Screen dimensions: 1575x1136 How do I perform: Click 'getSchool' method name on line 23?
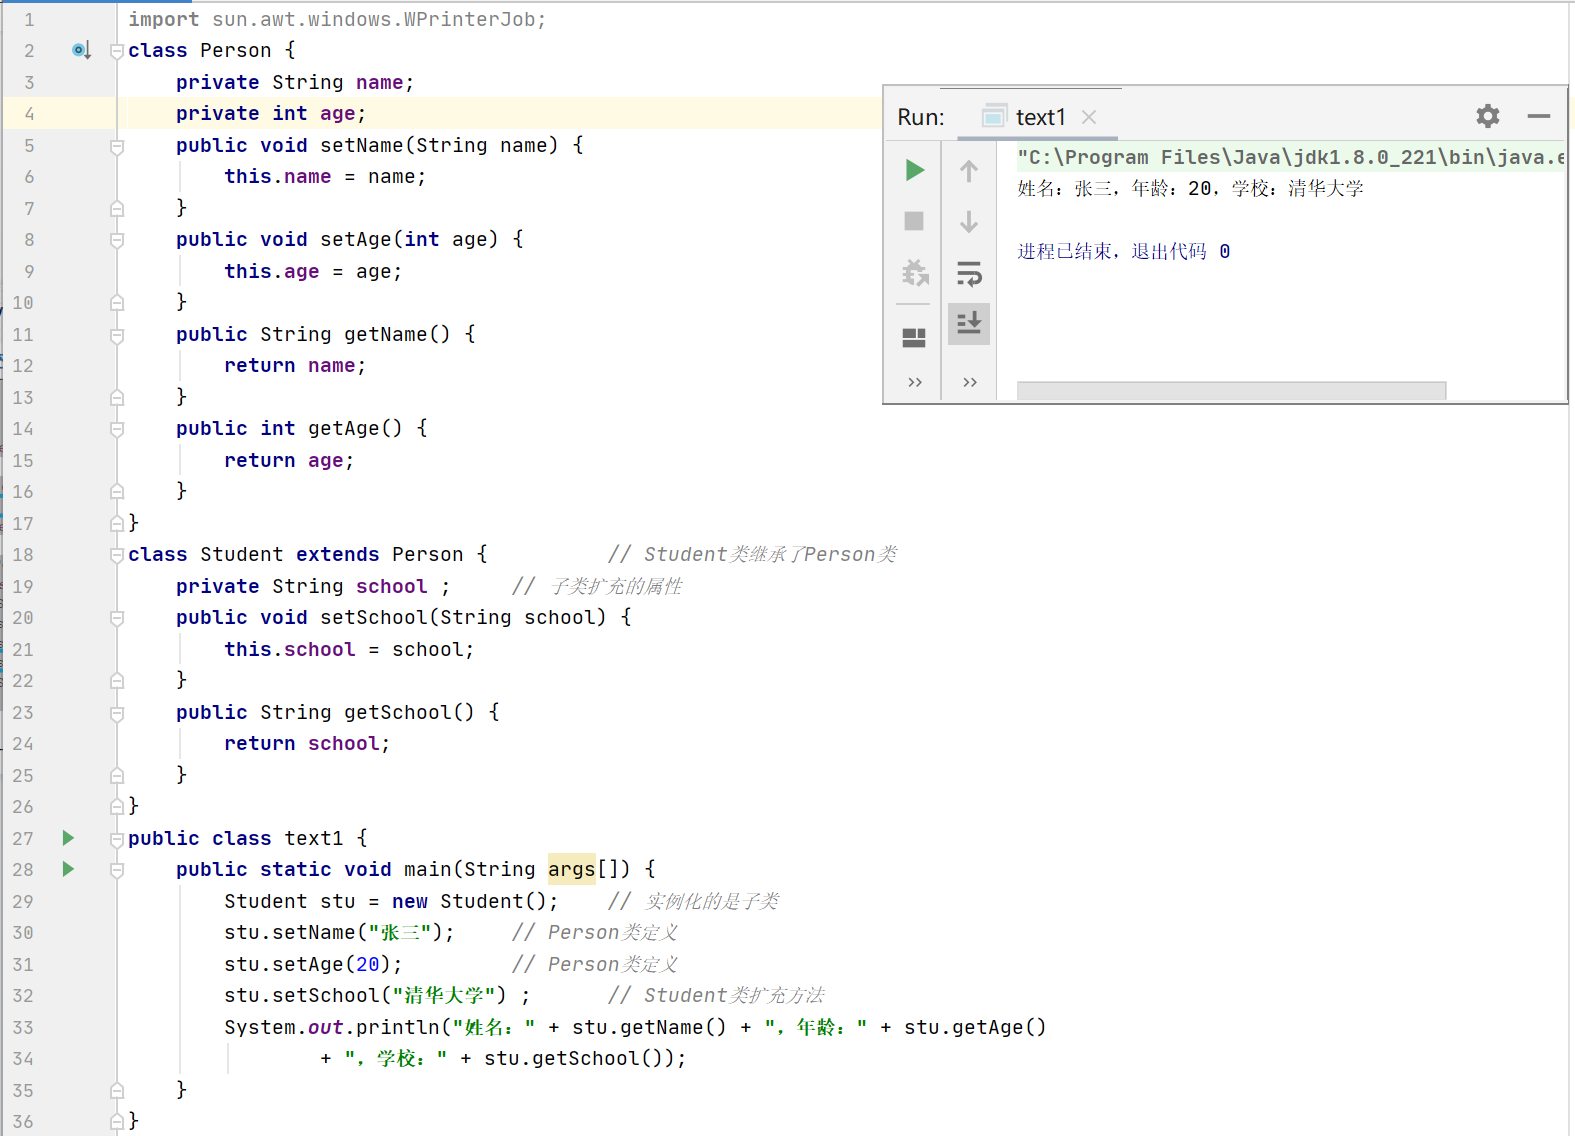397,712
